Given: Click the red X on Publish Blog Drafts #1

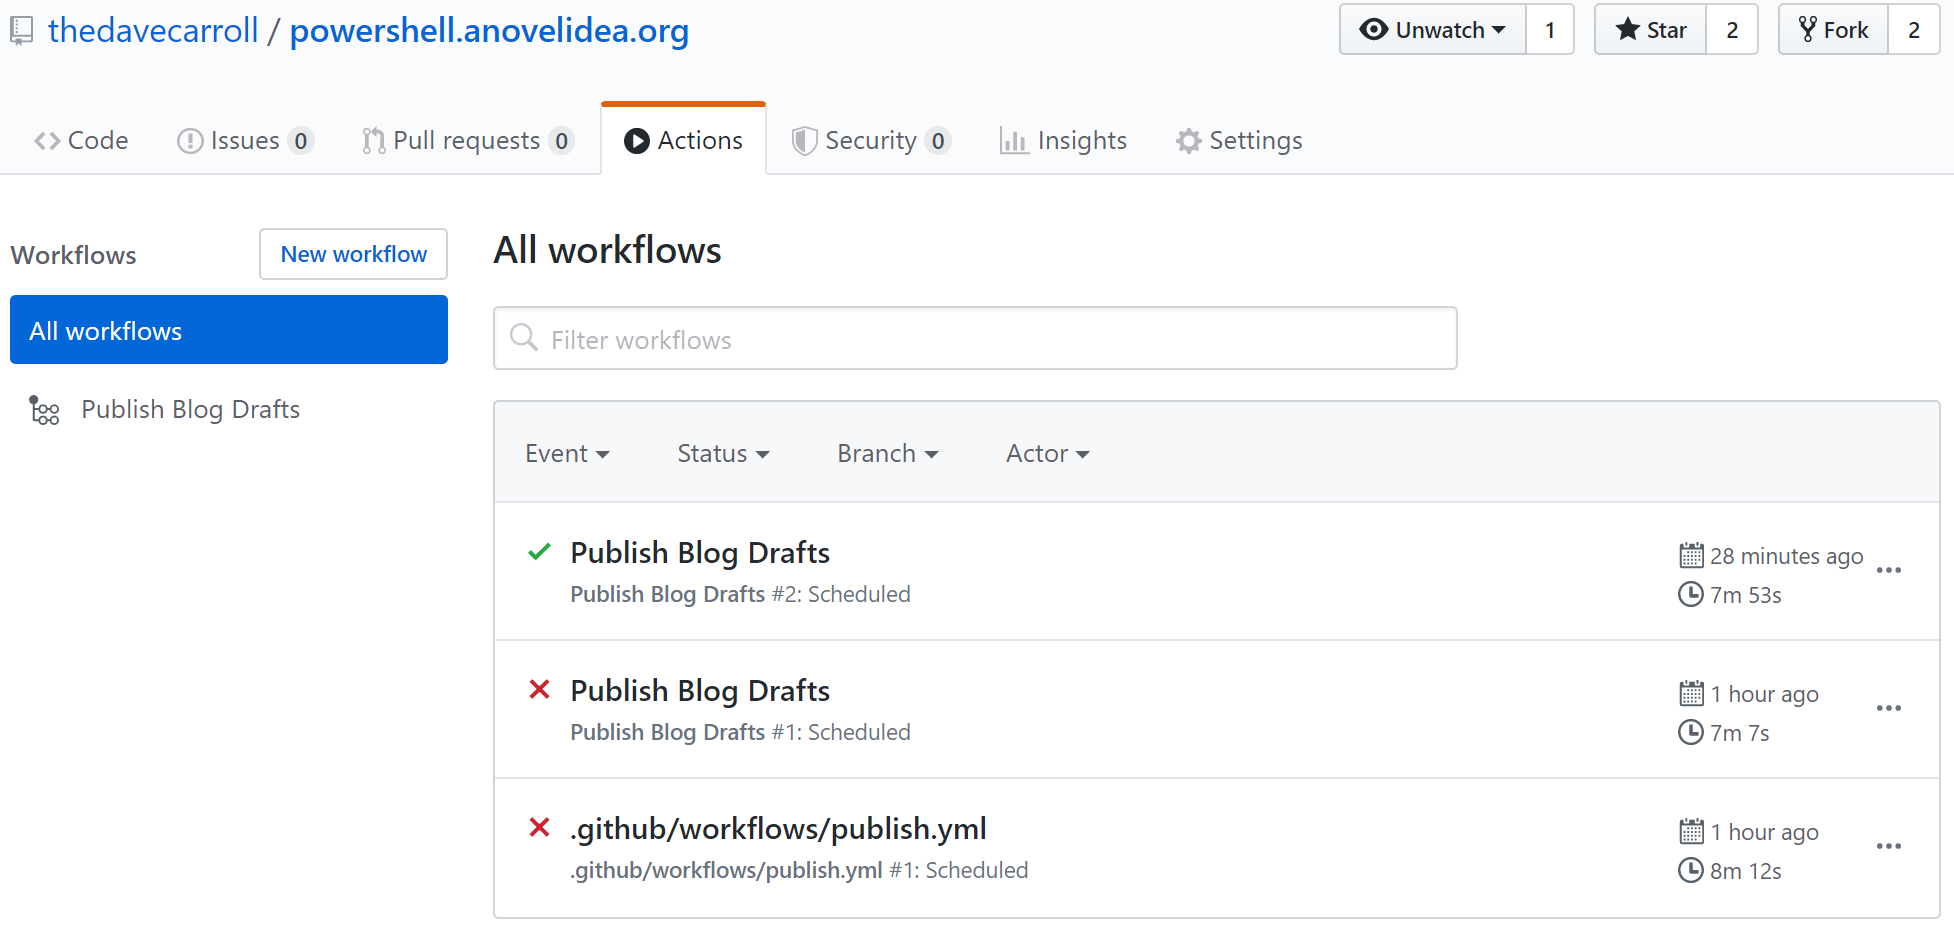Looking at the screenshot, I should (x=539, y=690).
